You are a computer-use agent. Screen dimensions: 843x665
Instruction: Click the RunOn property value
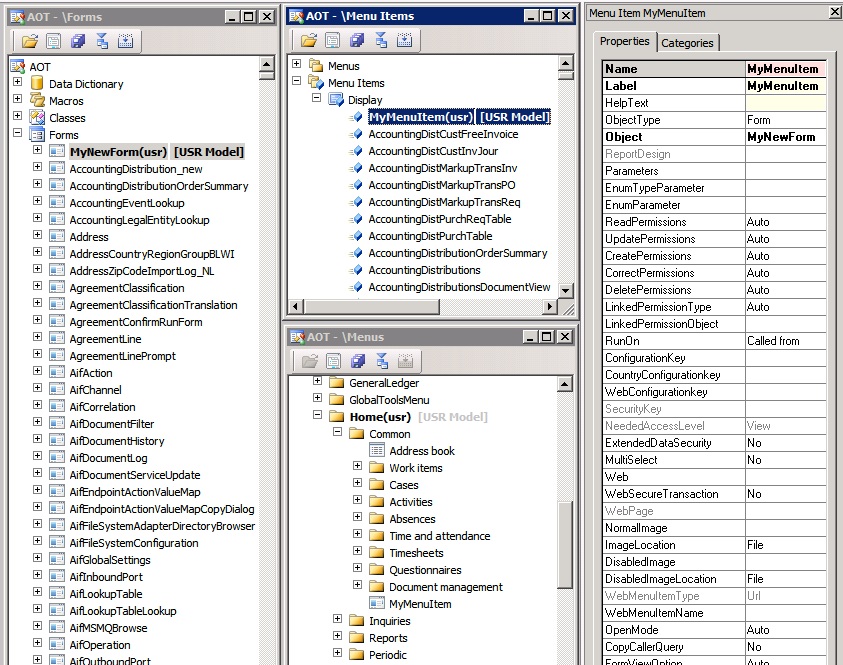pyautogui.click(x=785, y=341)
